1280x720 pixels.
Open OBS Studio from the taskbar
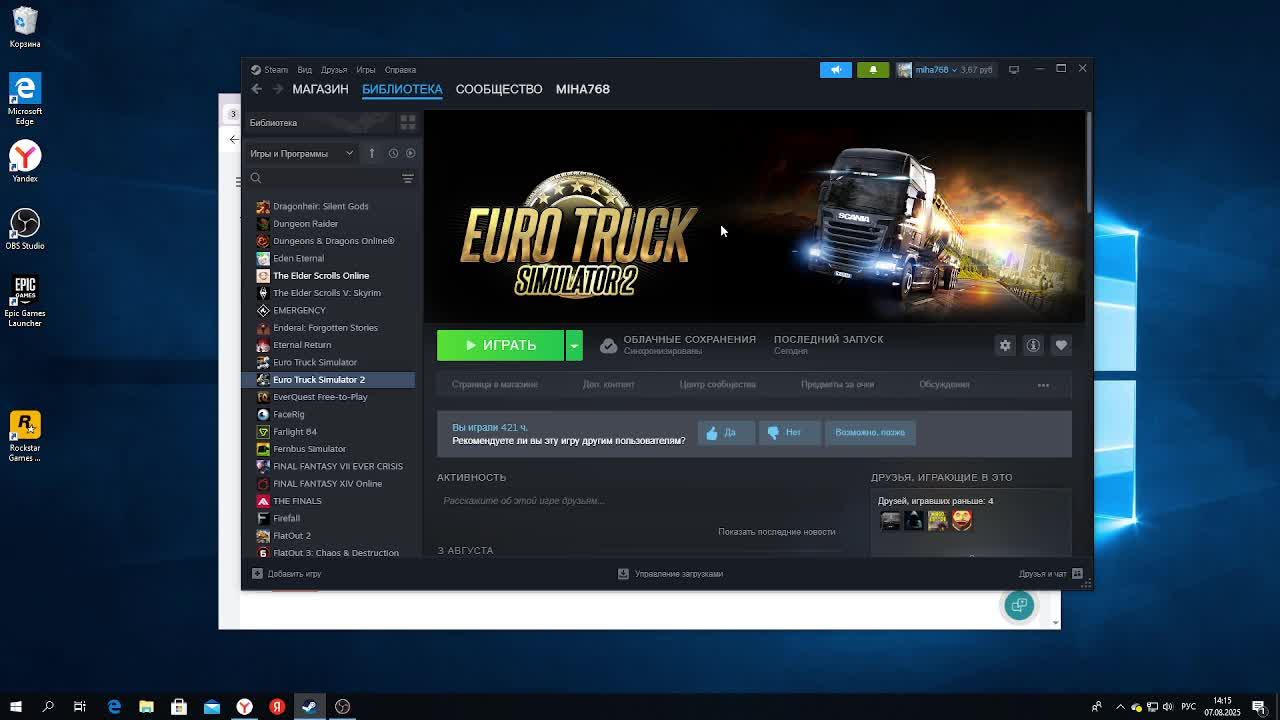tap(342, 707)
